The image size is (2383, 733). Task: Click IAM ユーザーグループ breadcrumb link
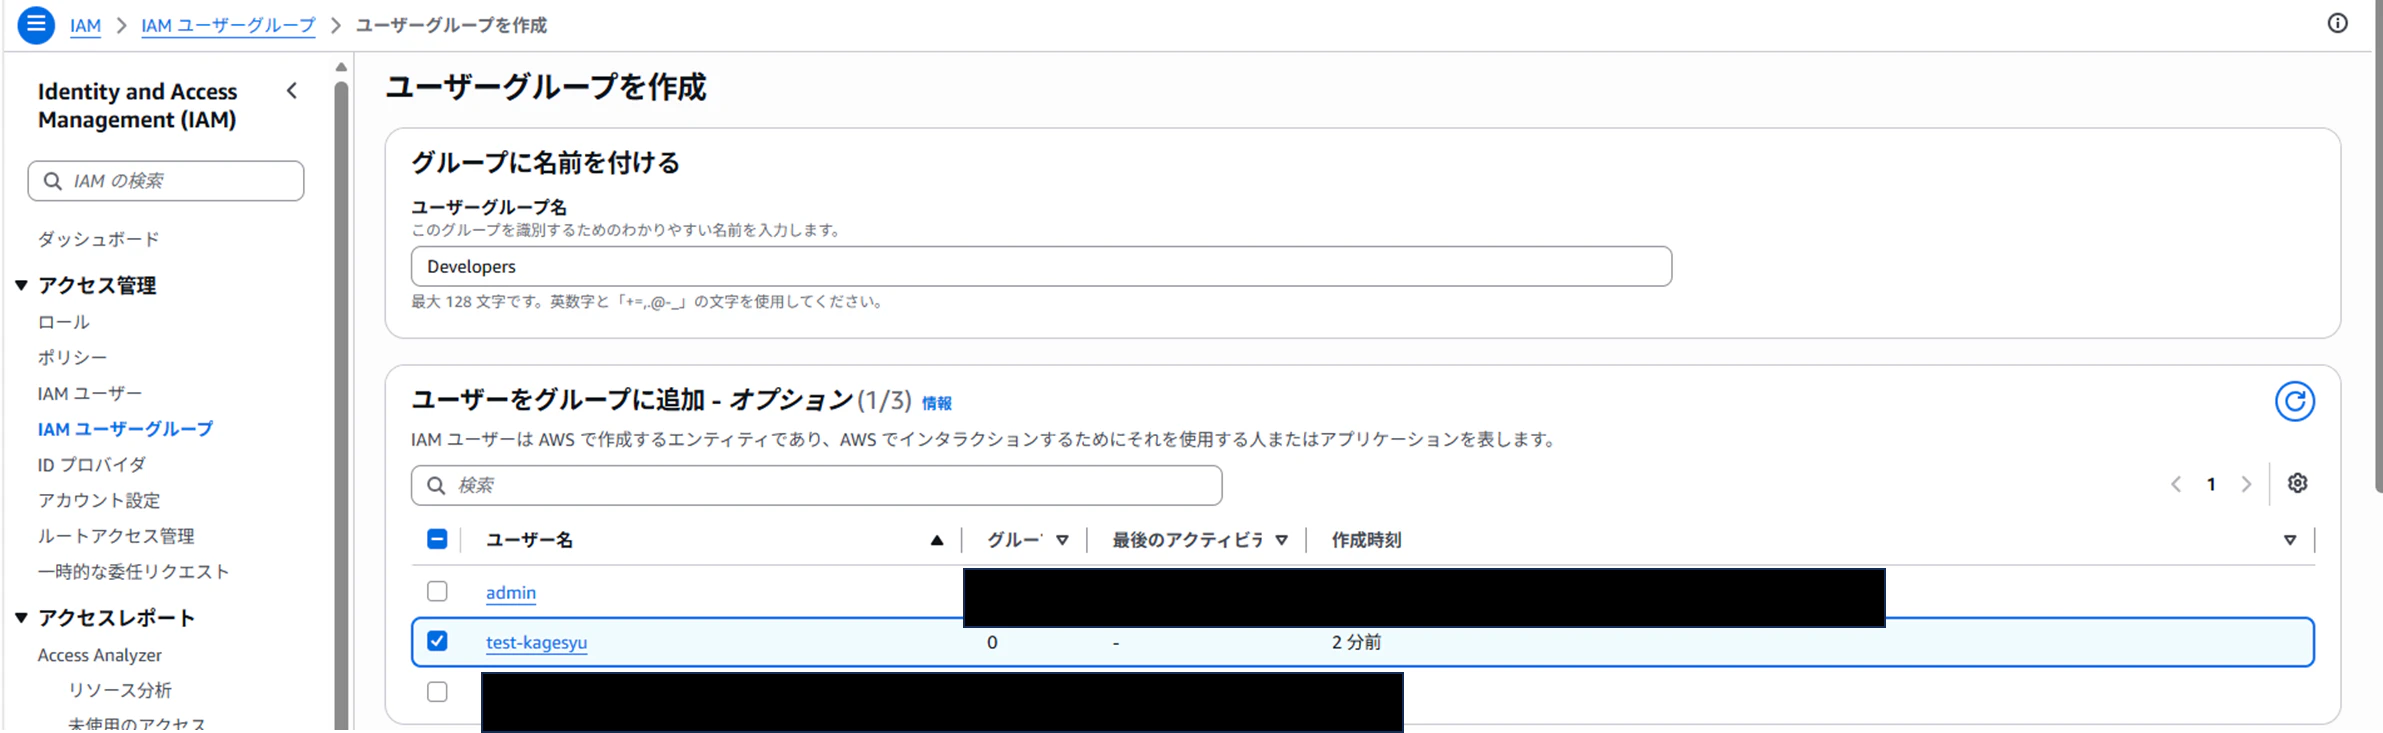tap(228, 25)
